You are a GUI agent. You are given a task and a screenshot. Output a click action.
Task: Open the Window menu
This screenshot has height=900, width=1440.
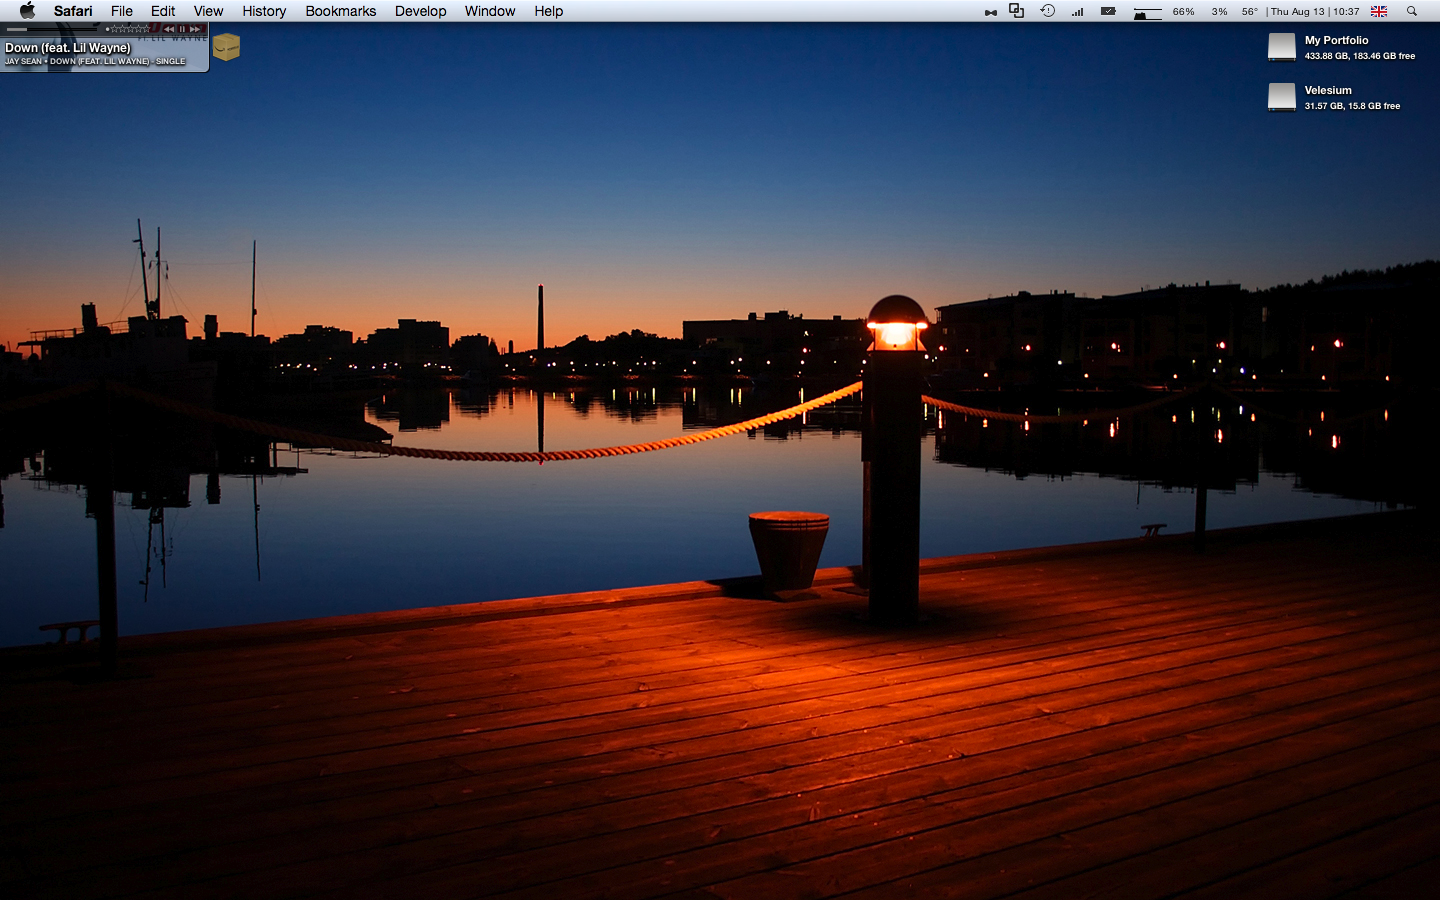point(490,11)
